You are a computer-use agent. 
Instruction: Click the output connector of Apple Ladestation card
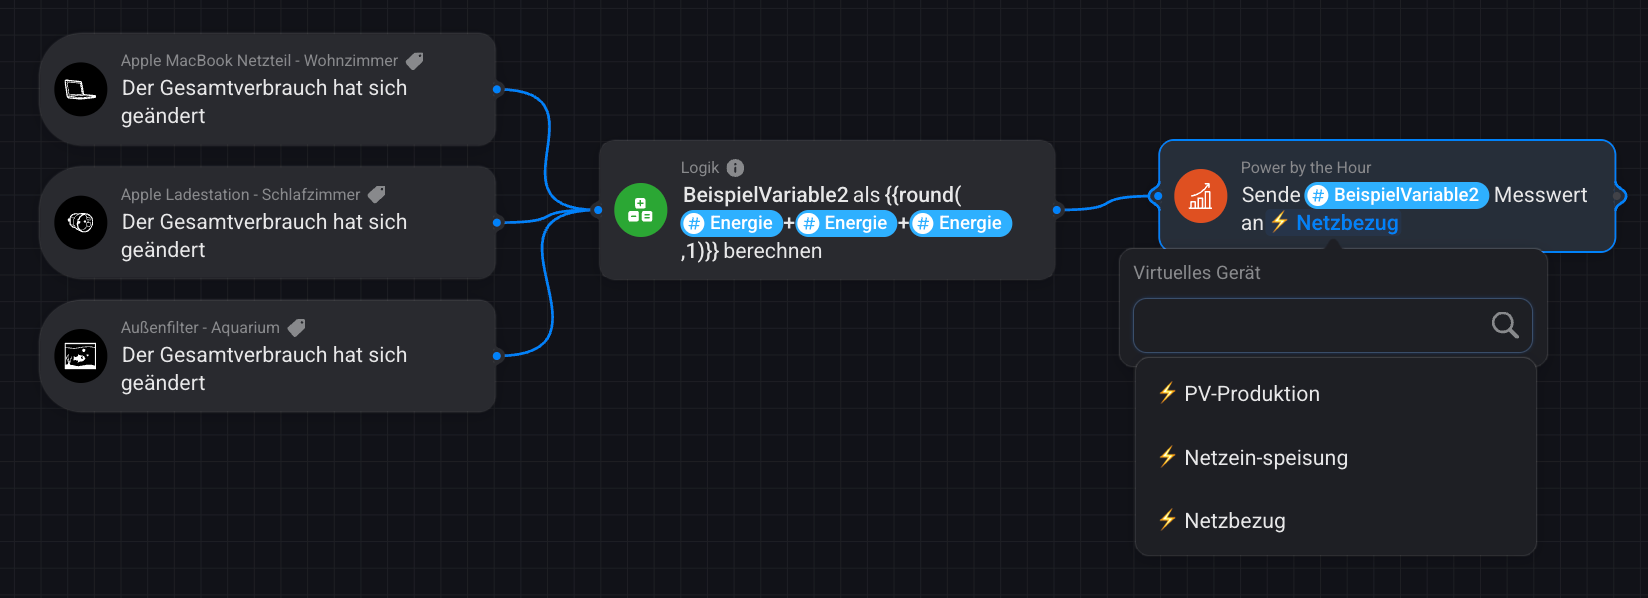[x=497, y=222]
